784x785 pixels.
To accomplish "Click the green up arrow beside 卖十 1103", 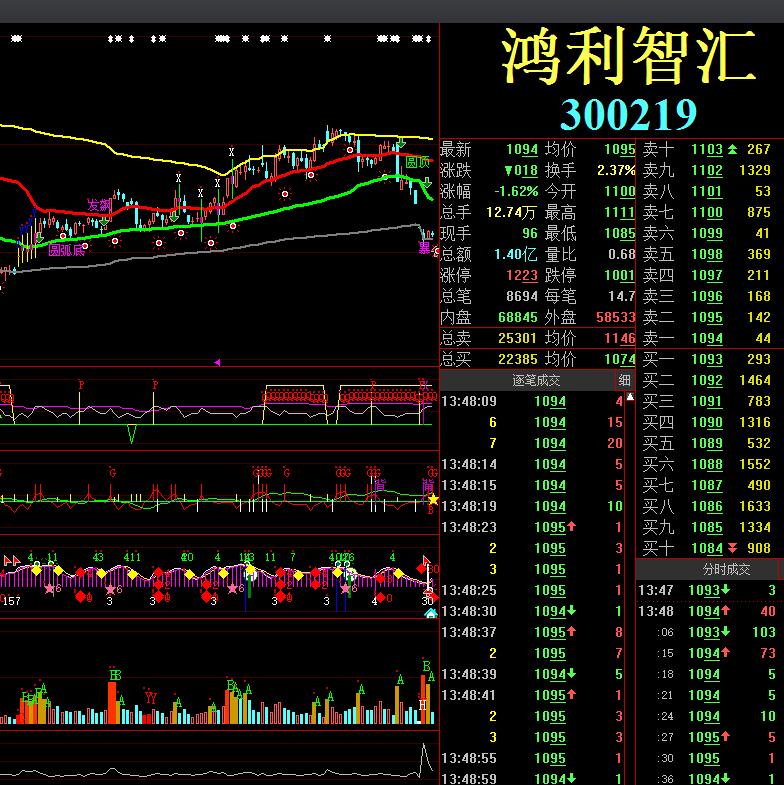I will 732,149.
